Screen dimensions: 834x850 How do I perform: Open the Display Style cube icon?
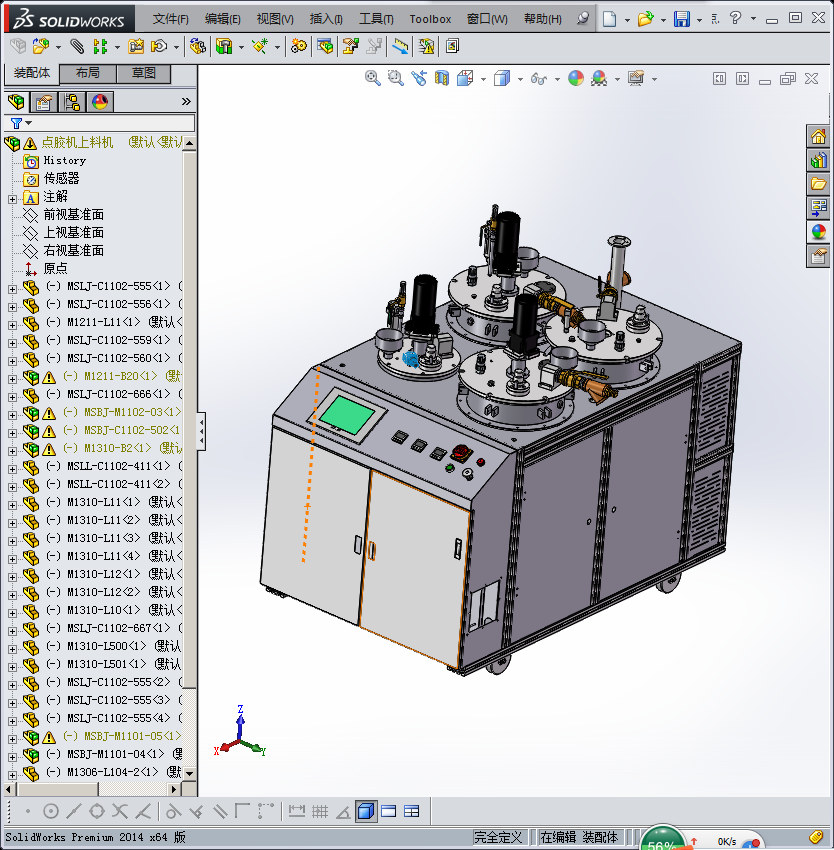(x=502, y=79)
